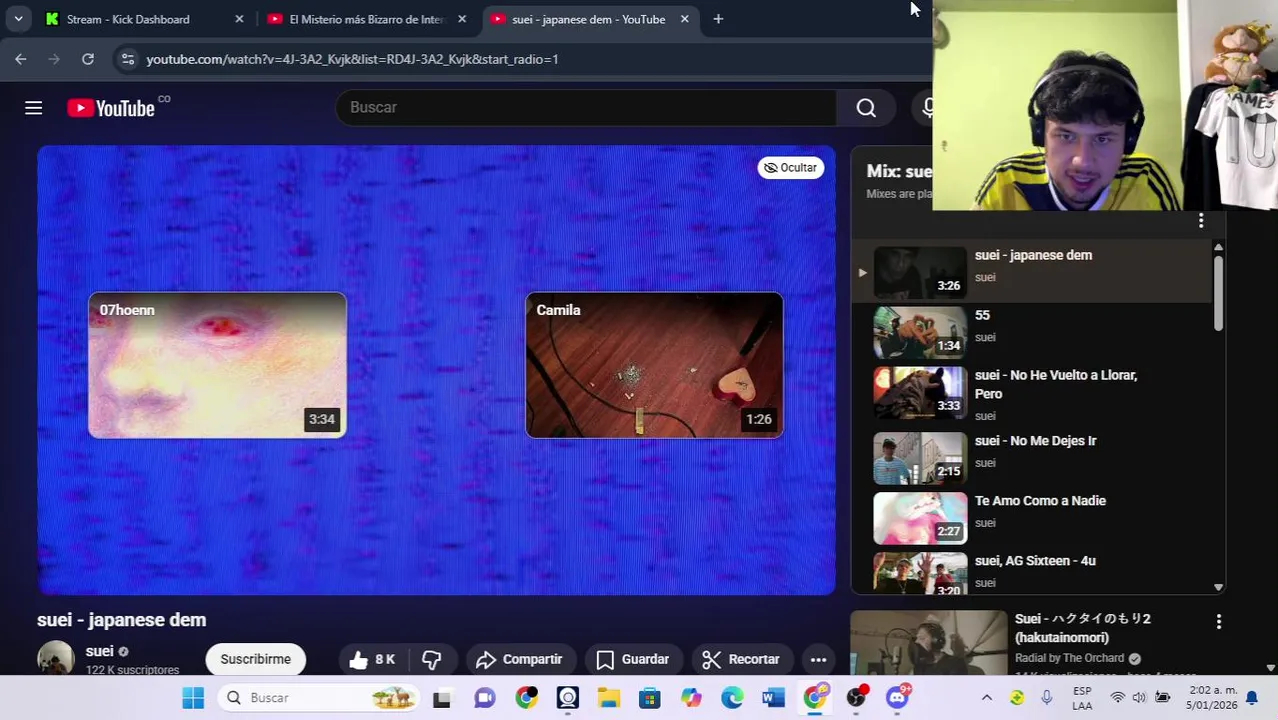Open Task View on the taskbar
This screenshot has width=1278, height=720.
(x=442, y=698)
